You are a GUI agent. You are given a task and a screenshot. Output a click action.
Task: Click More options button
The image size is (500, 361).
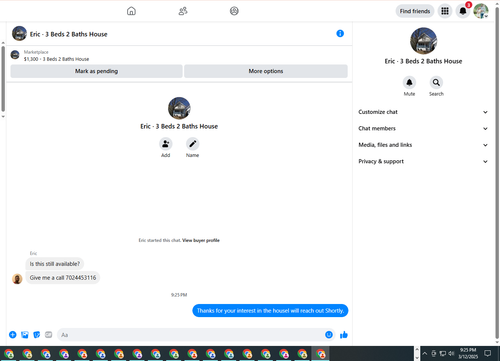[x=266, y=71]
